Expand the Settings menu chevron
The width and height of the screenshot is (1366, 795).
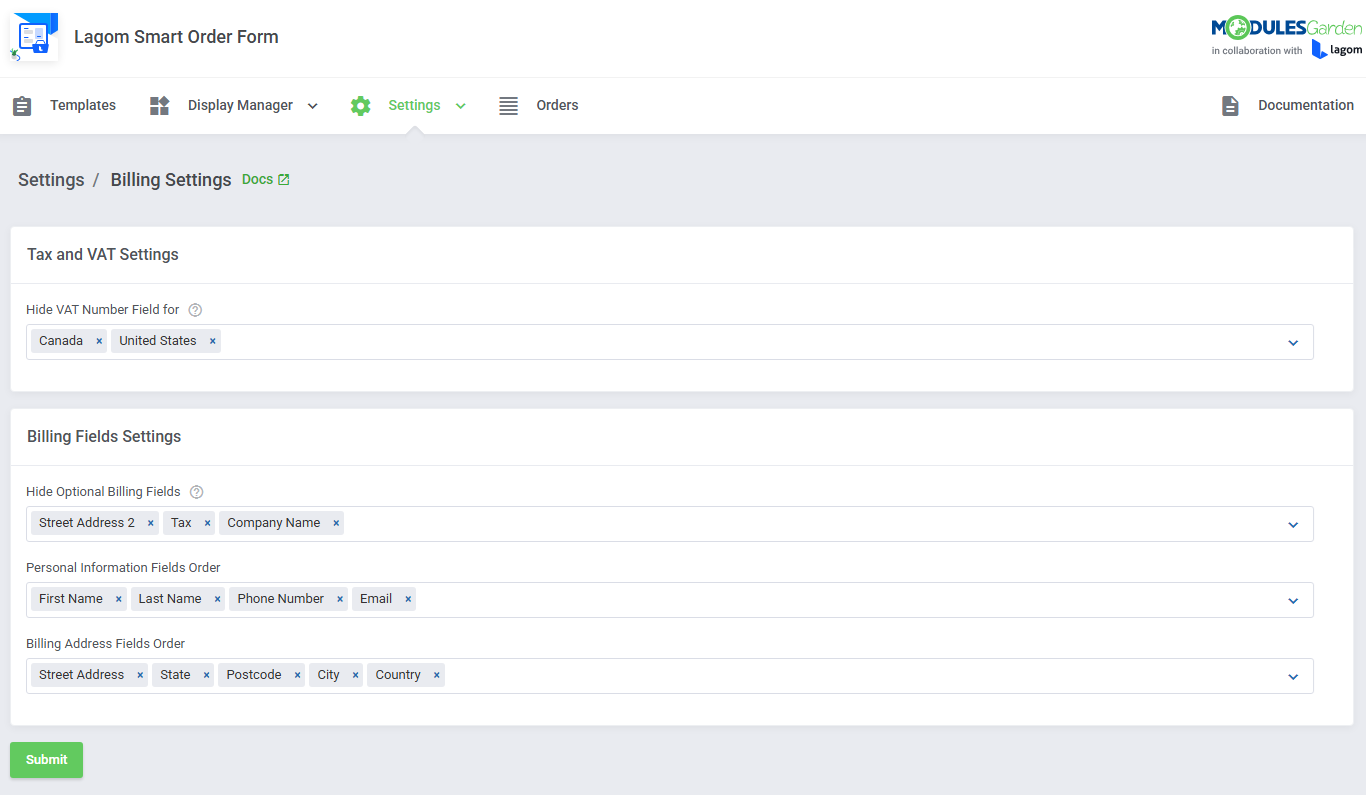tap(461, 106)
